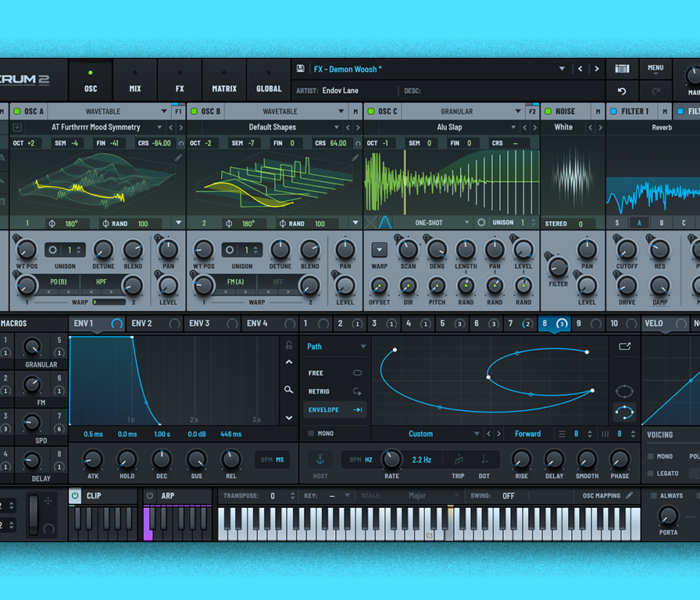Toggle FILTER 1 enable switch
The height and width of the screenshot is (600, 700).
(x=613, y=111)
